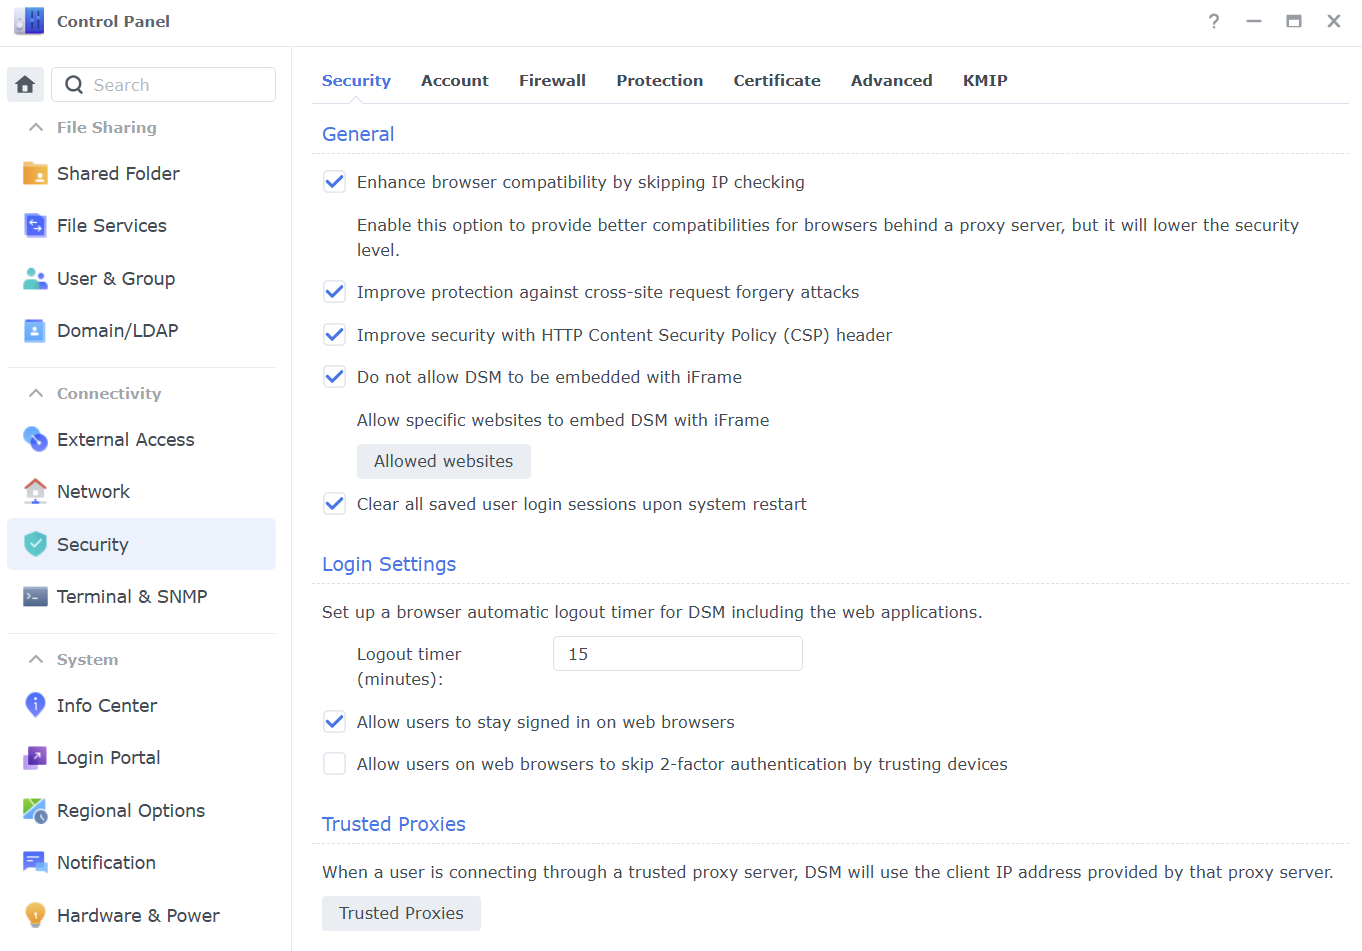This screenshot has height=951, width=1362.
Task: Click the User & Group icon
Action: click(35, 279)
